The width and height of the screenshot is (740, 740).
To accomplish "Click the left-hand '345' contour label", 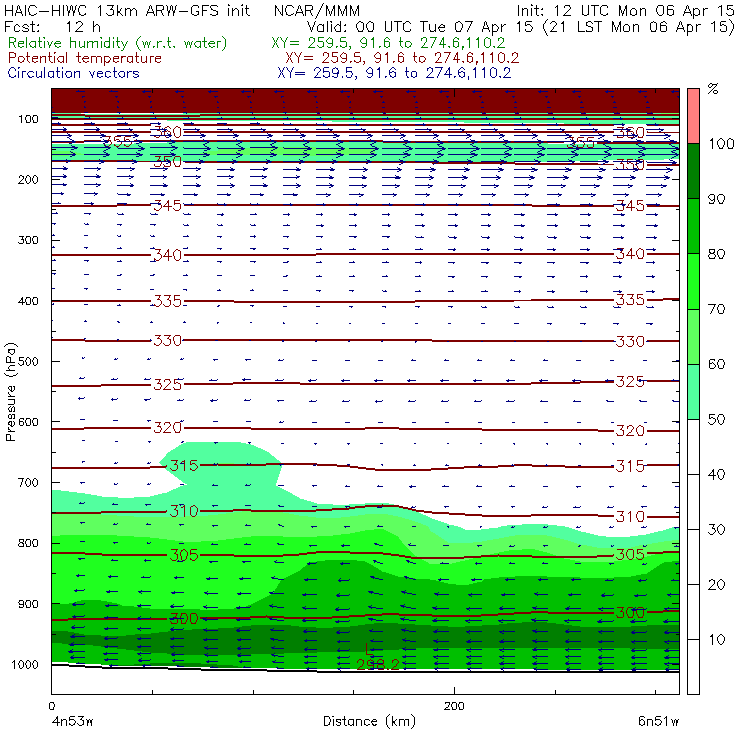I will click(168, 205).
